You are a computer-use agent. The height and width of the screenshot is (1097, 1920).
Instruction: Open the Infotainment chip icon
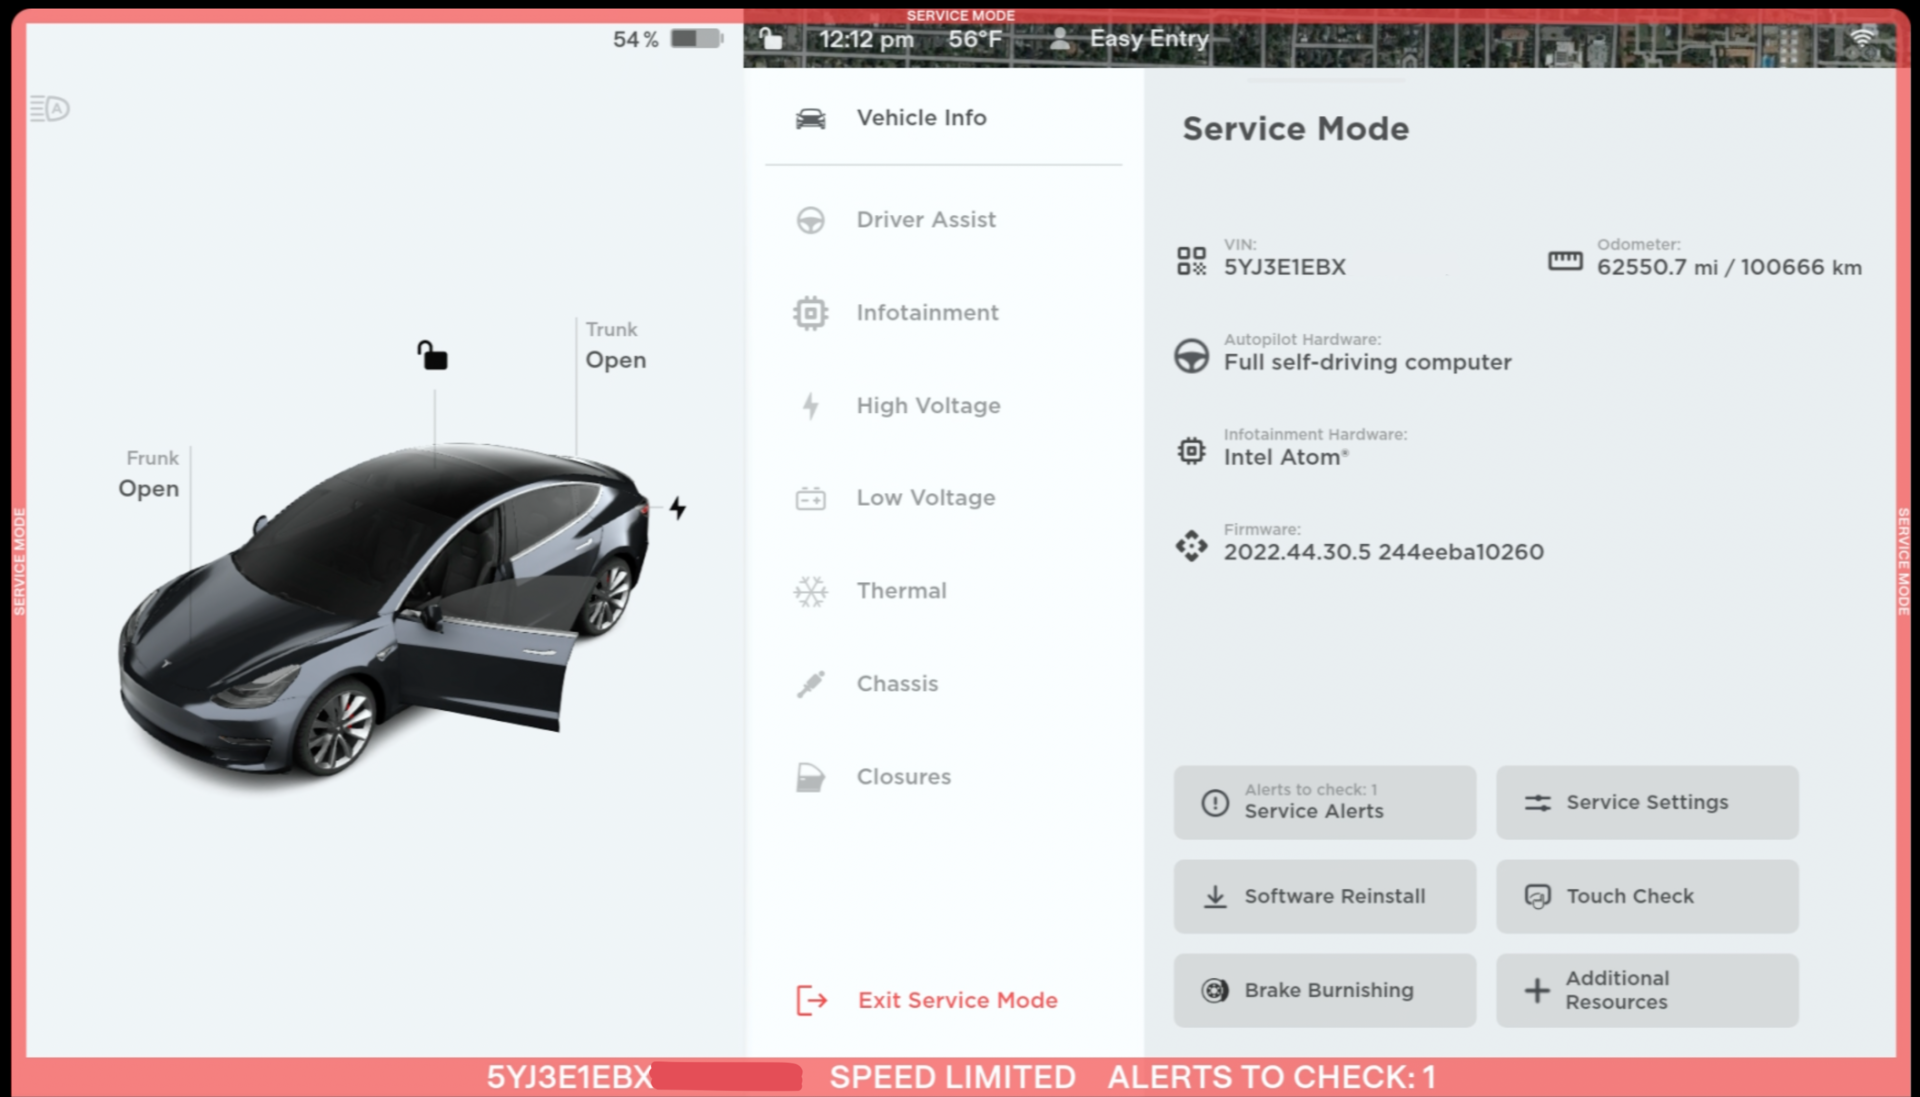click(x=810, y=312)
